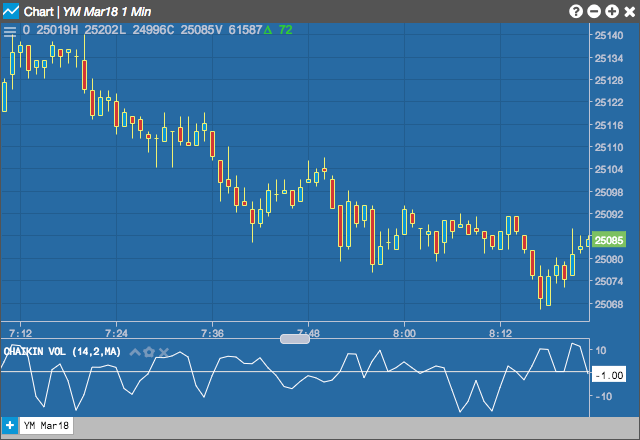
Task: Click the chart line icon in title bar
Action: point(11,11)
